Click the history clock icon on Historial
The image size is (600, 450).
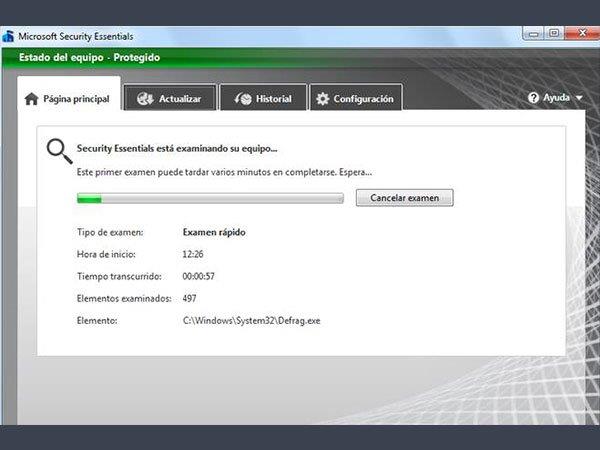[243, 99]
